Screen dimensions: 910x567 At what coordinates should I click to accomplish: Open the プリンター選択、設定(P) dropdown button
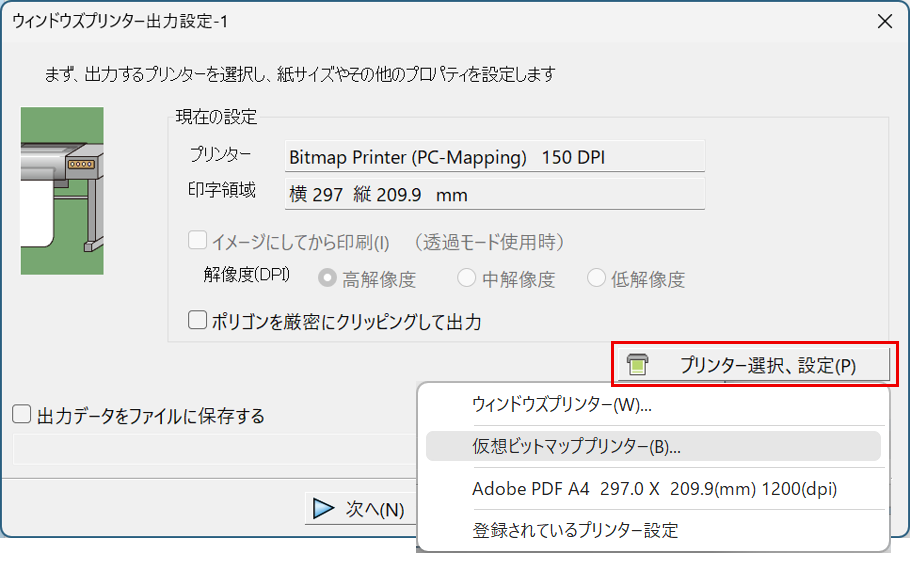[x=754, y=365]
